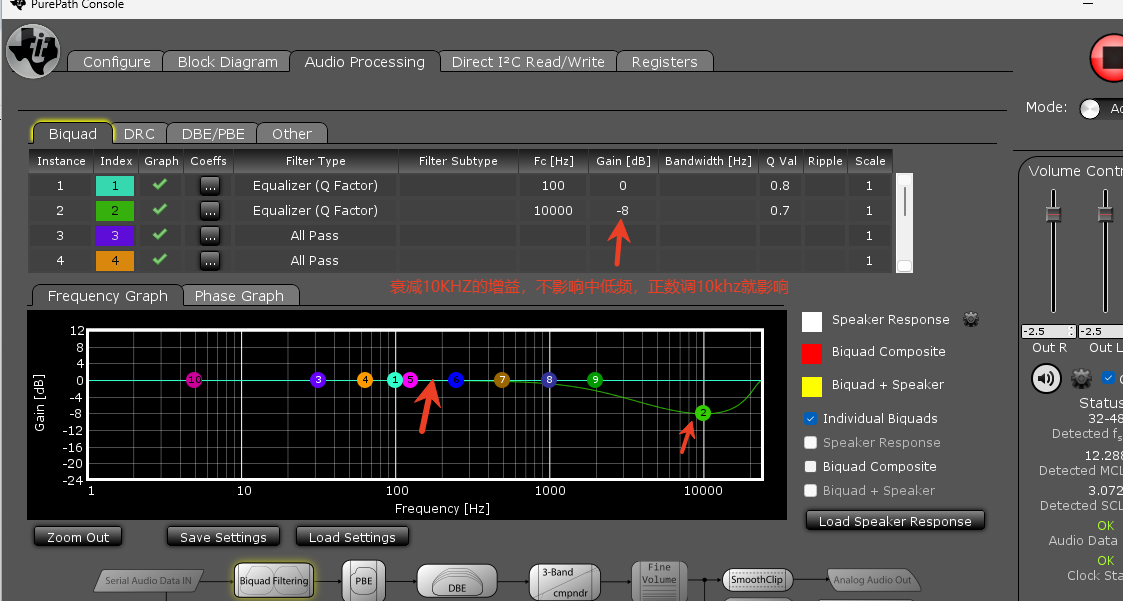Click the speaker mute icon
The image size is (1123, 601).
1047,378
